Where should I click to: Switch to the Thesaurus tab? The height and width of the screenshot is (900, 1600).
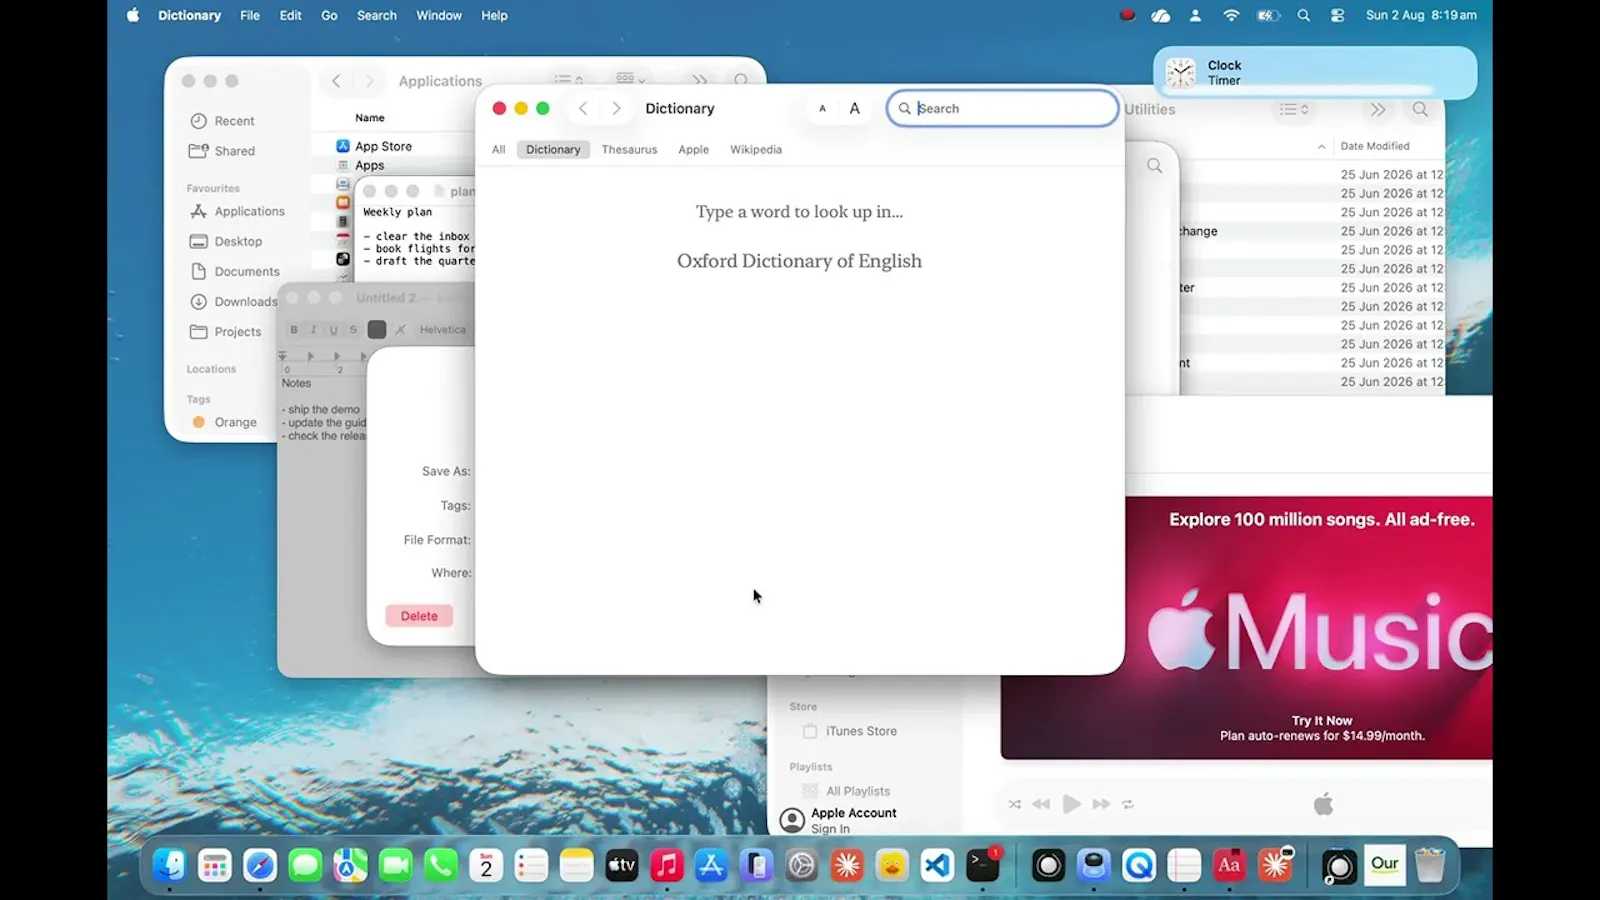[629, 150]
